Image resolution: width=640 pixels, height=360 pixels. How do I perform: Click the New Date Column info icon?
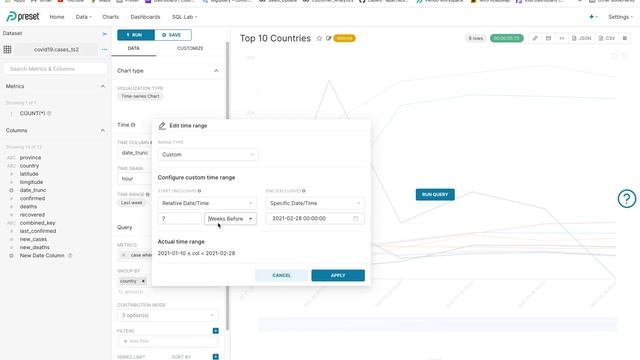pos(70,256)
